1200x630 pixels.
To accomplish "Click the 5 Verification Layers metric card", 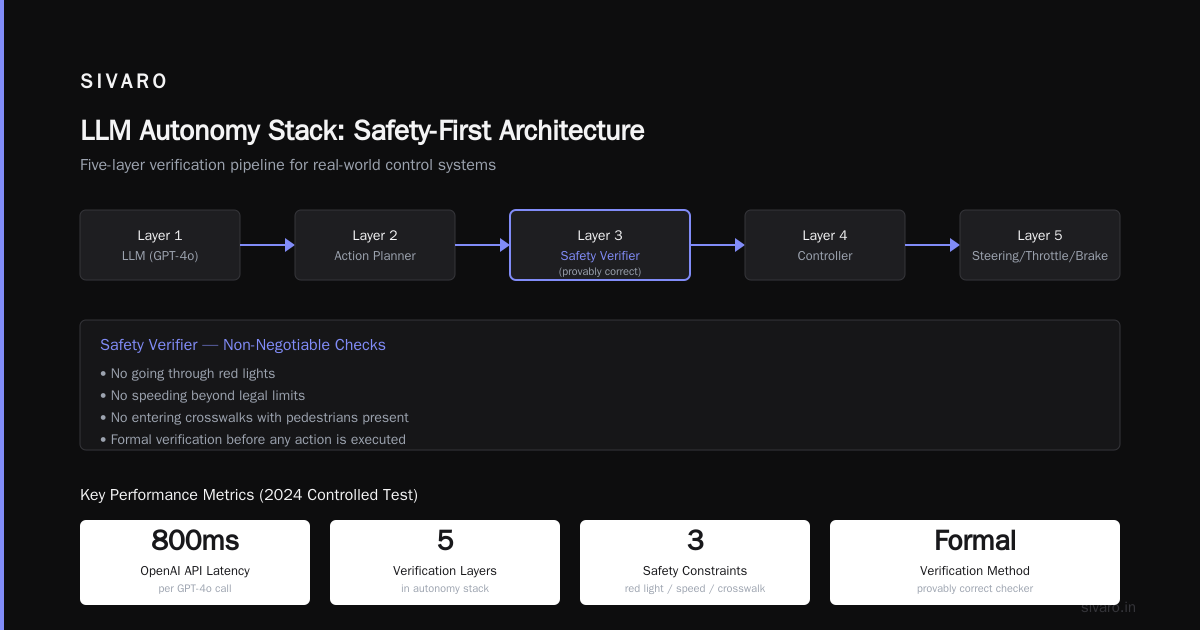I will point(445,562).
